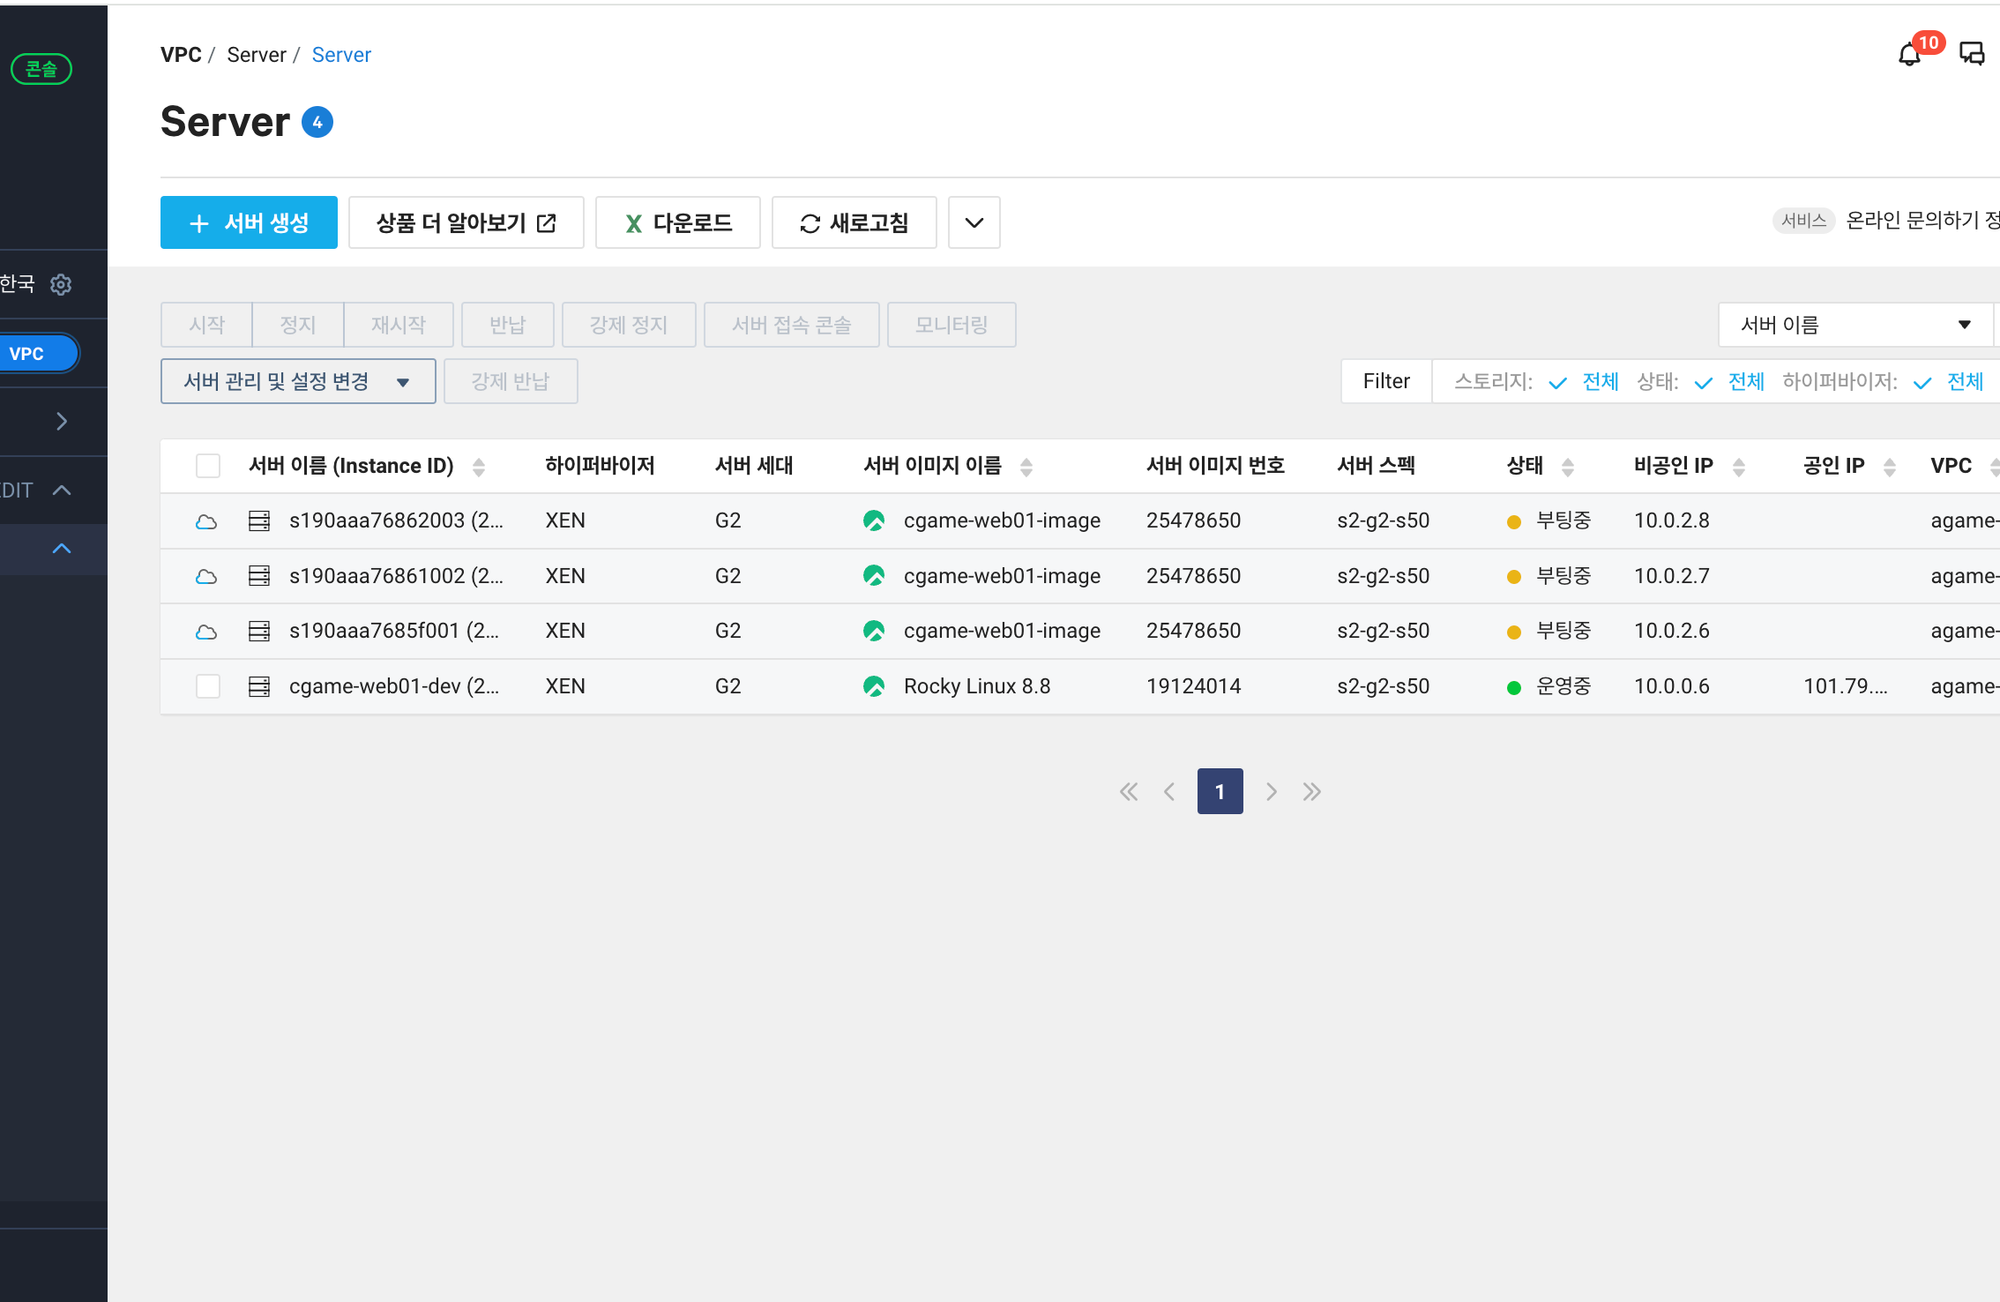Expand the chevron dropdown next to 새로고침
The image size is (2000, 1302).
974,222
